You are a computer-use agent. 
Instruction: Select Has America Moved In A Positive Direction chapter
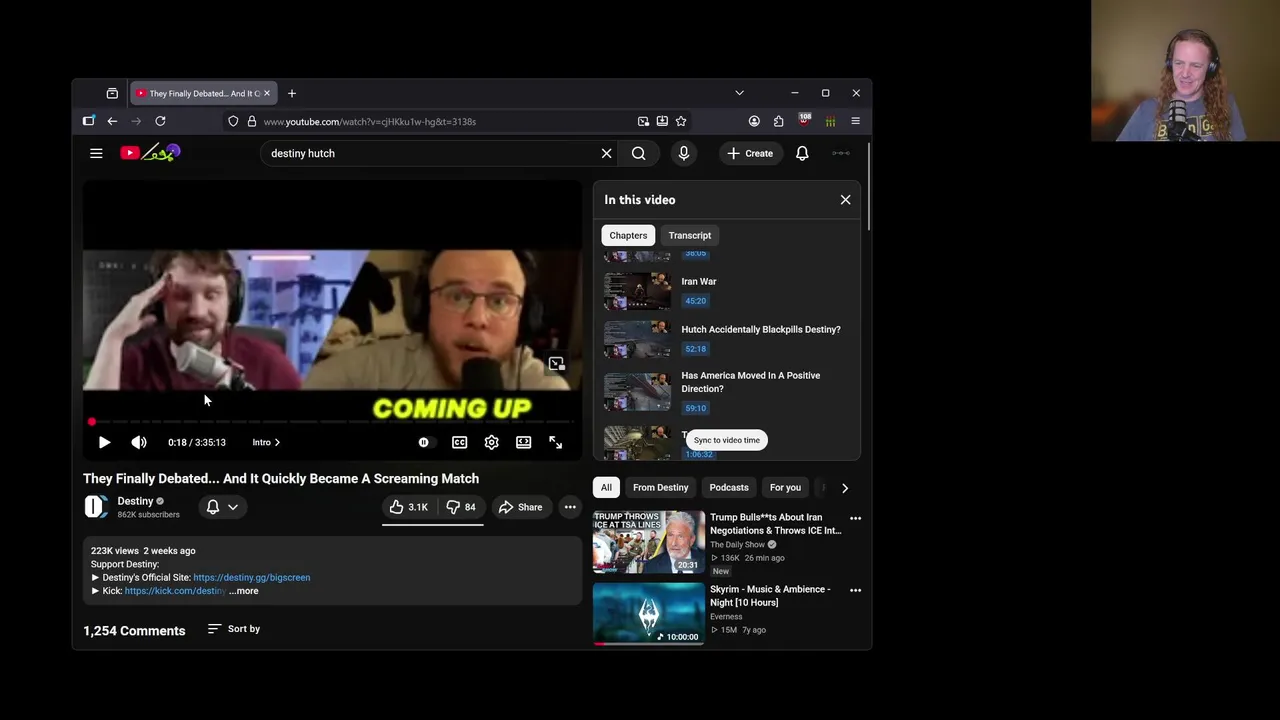click(x=751, y=382)
